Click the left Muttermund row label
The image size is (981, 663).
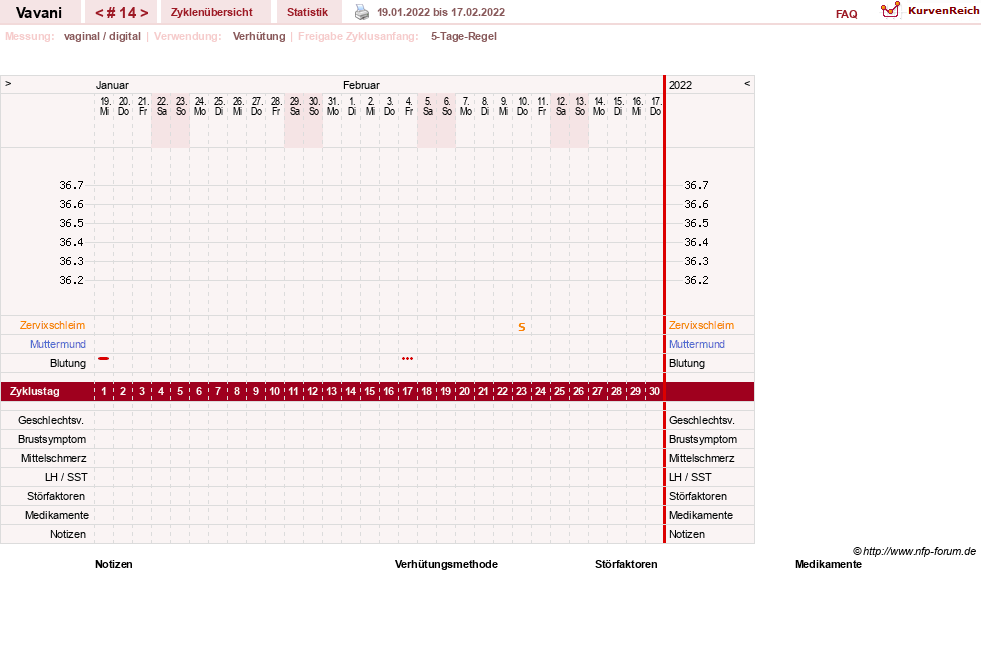pyautogui.click(x=58, y=344)
